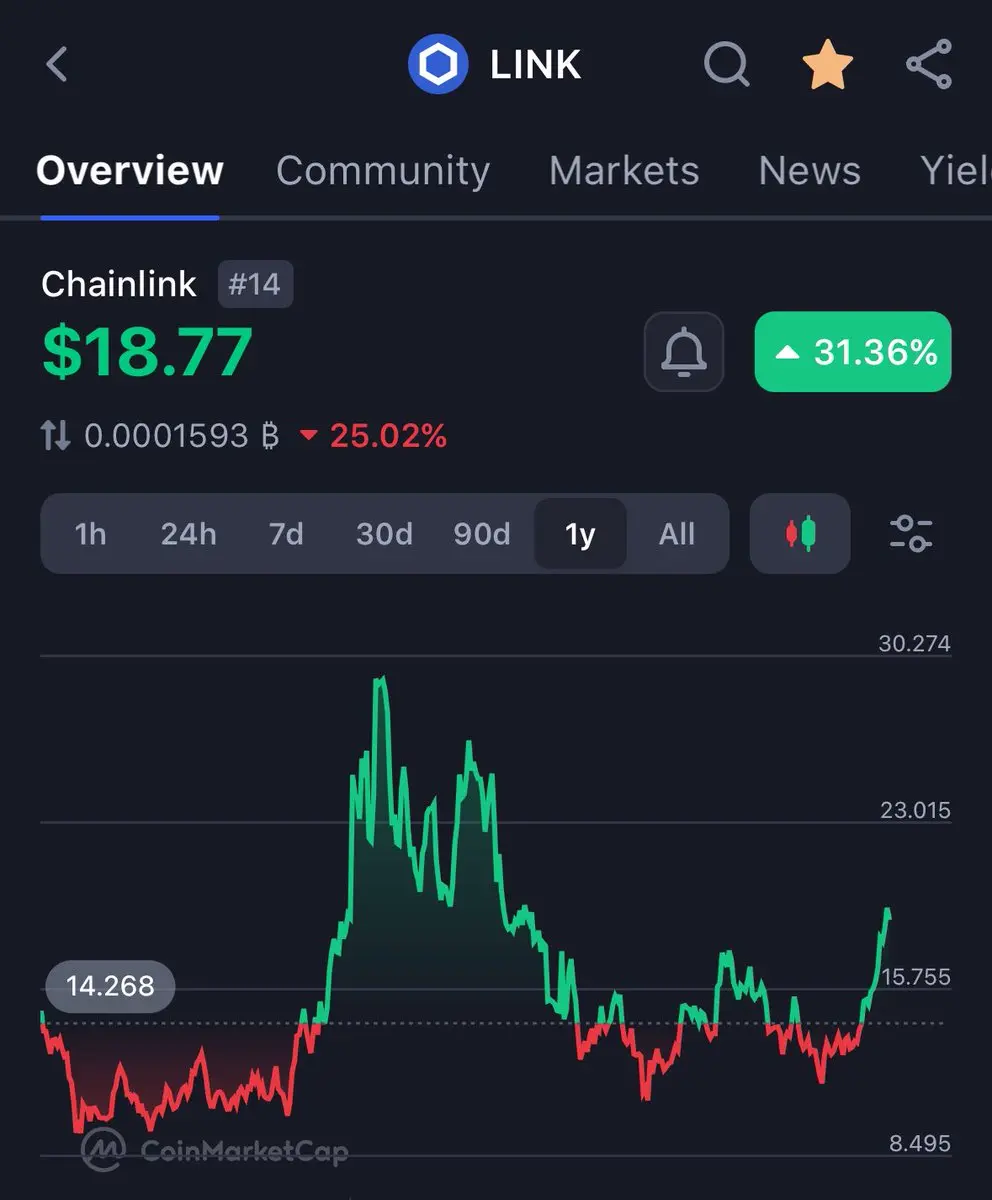
Task: Tap the red 25.02% BTC change
Action: pyautogui.click(x=373, y=436)
